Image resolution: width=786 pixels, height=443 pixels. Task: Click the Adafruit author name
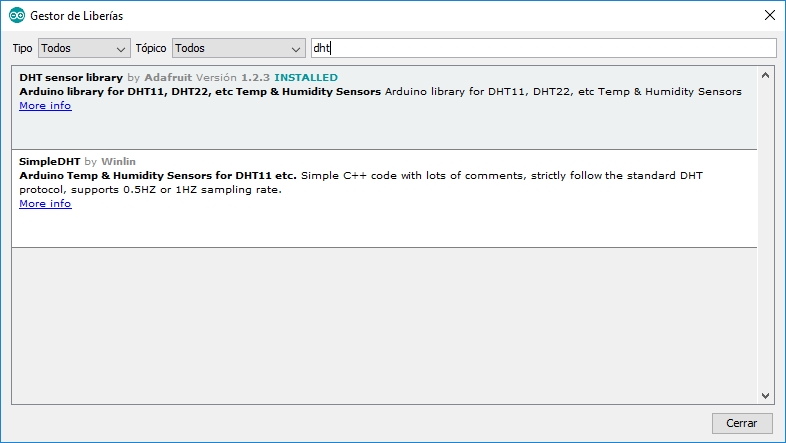[x=168, y=78]
